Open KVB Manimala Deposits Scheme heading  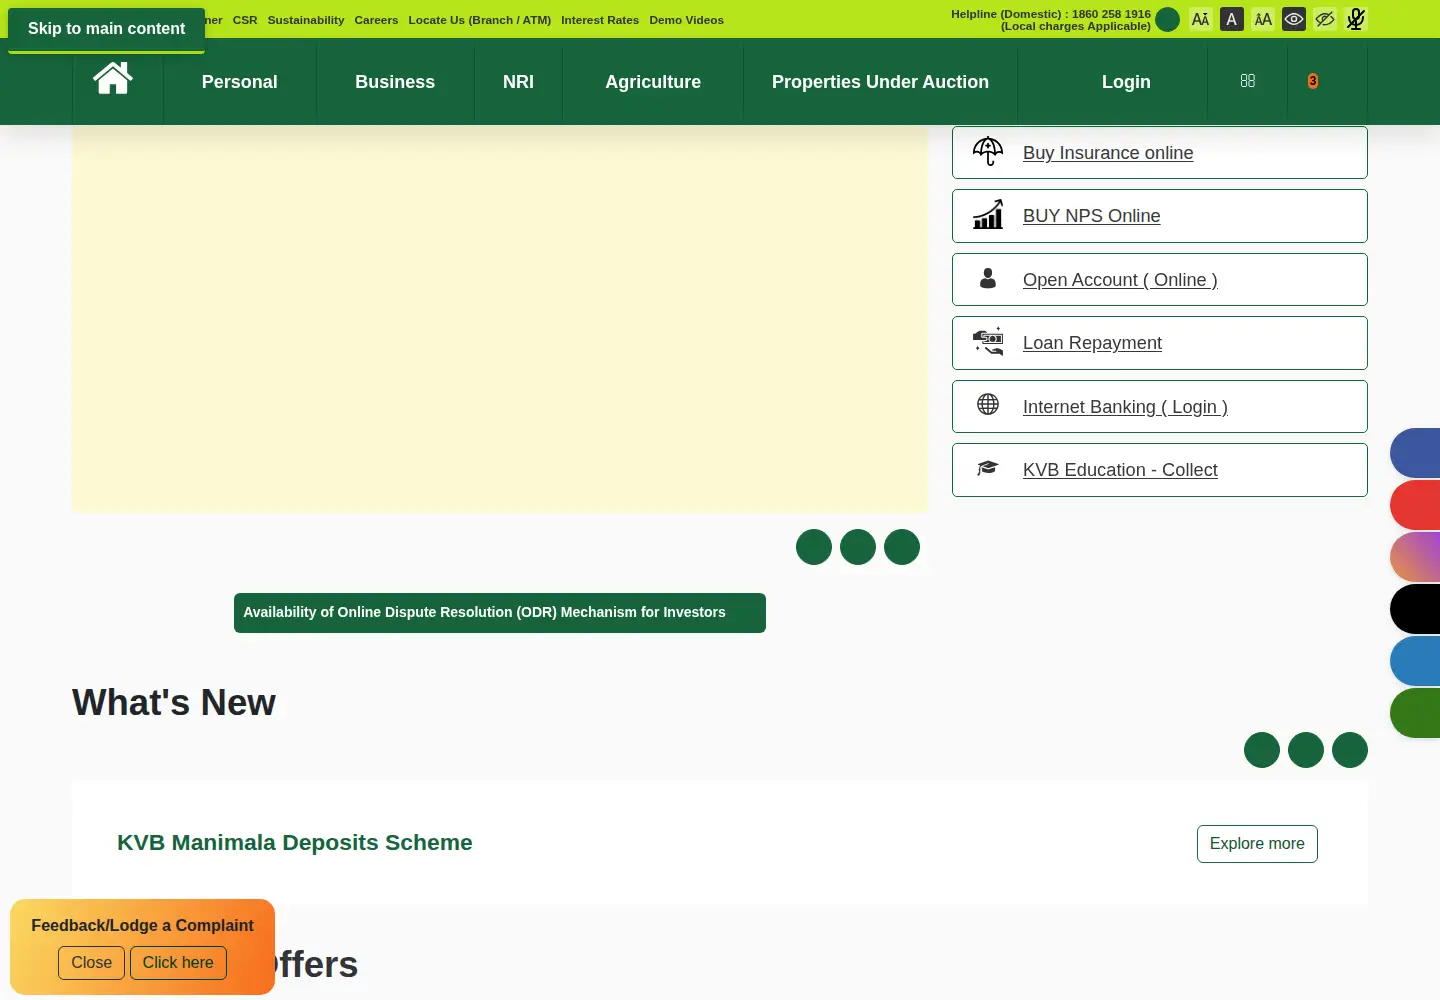click(x=295, y=843)
